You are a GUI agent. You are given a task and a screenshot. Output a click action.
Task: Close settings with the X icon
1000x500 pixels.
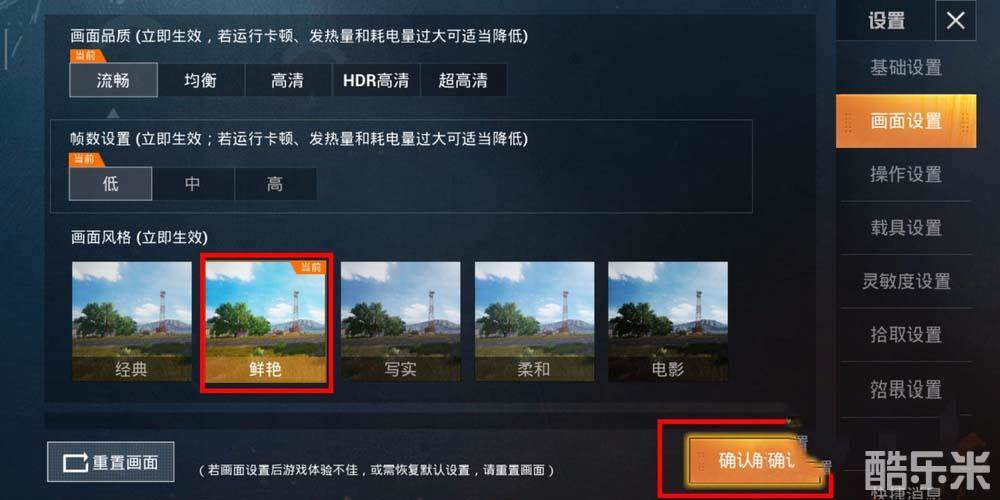pos(955,21)
